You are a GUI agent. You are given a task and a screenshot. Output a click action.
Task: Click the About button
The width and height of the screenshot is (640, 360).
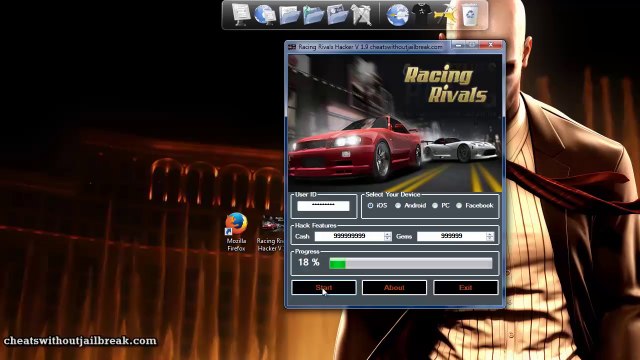[x=394, y=287]
